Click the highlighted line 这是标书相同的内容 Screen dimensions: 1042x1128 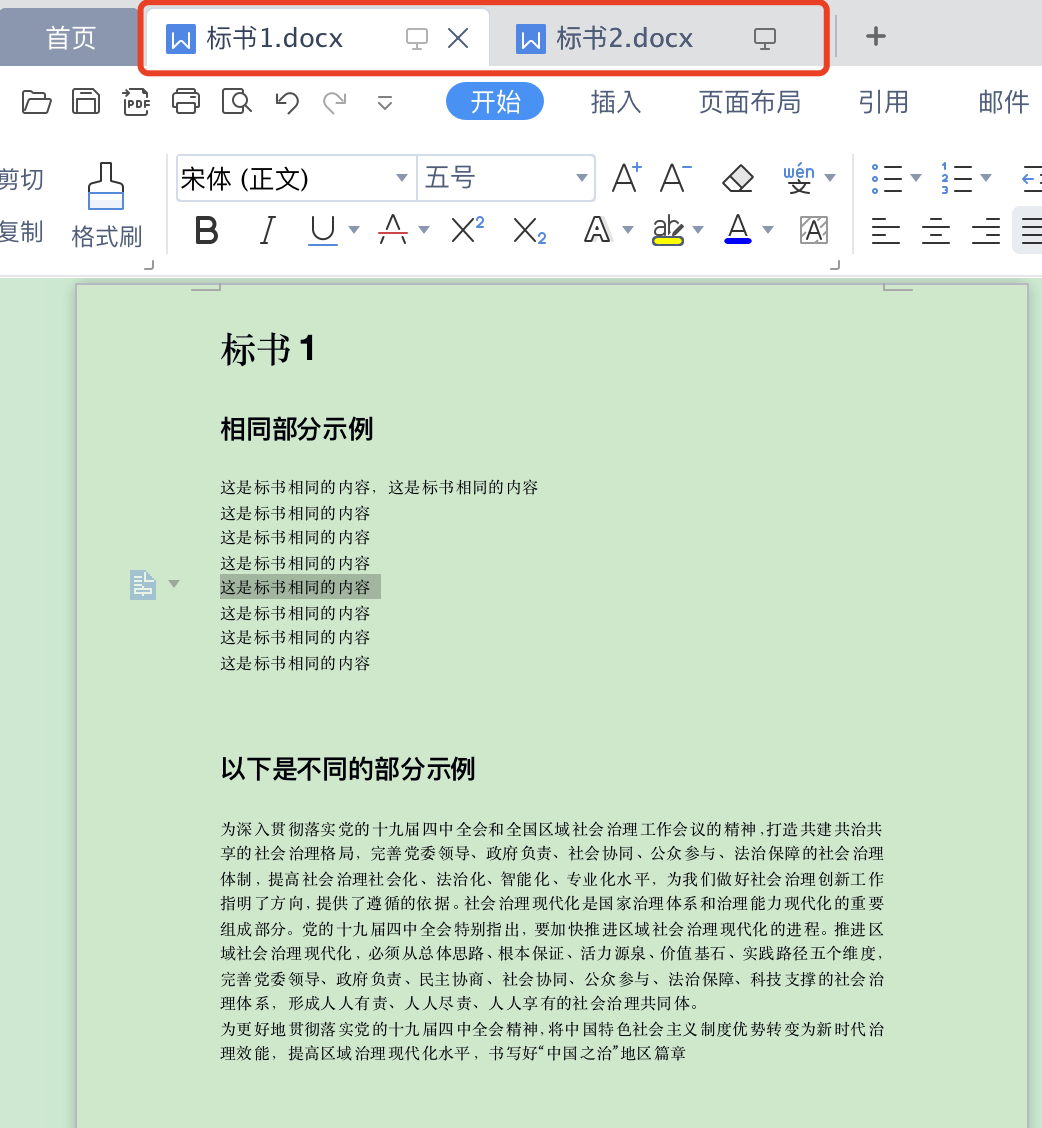click(295, 587)
